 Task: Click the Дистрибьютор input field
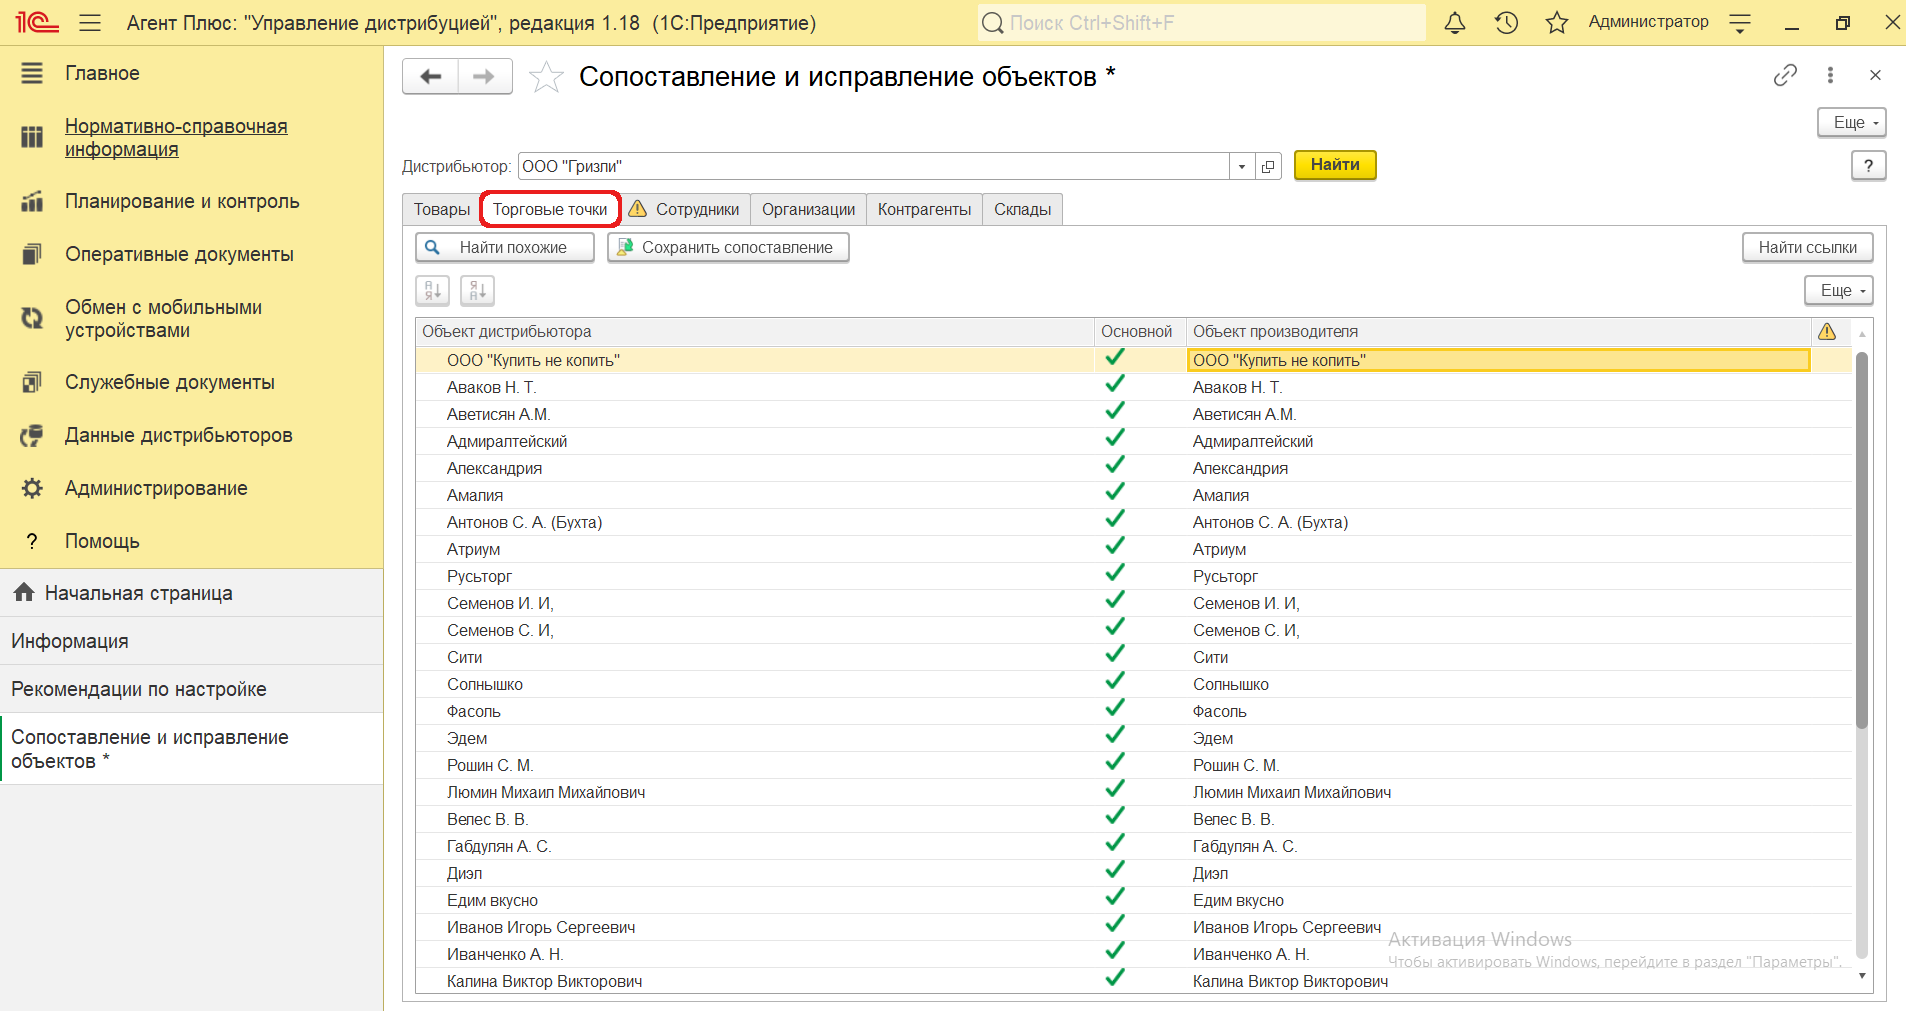874,166
